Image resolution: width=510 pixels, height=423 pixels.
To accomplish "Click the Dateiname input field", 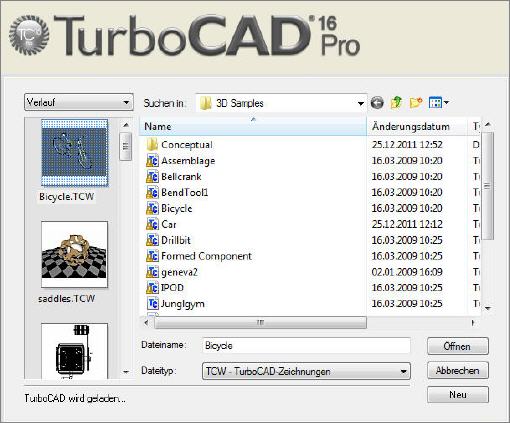I will pyautogui.click(x=306, y=345).
